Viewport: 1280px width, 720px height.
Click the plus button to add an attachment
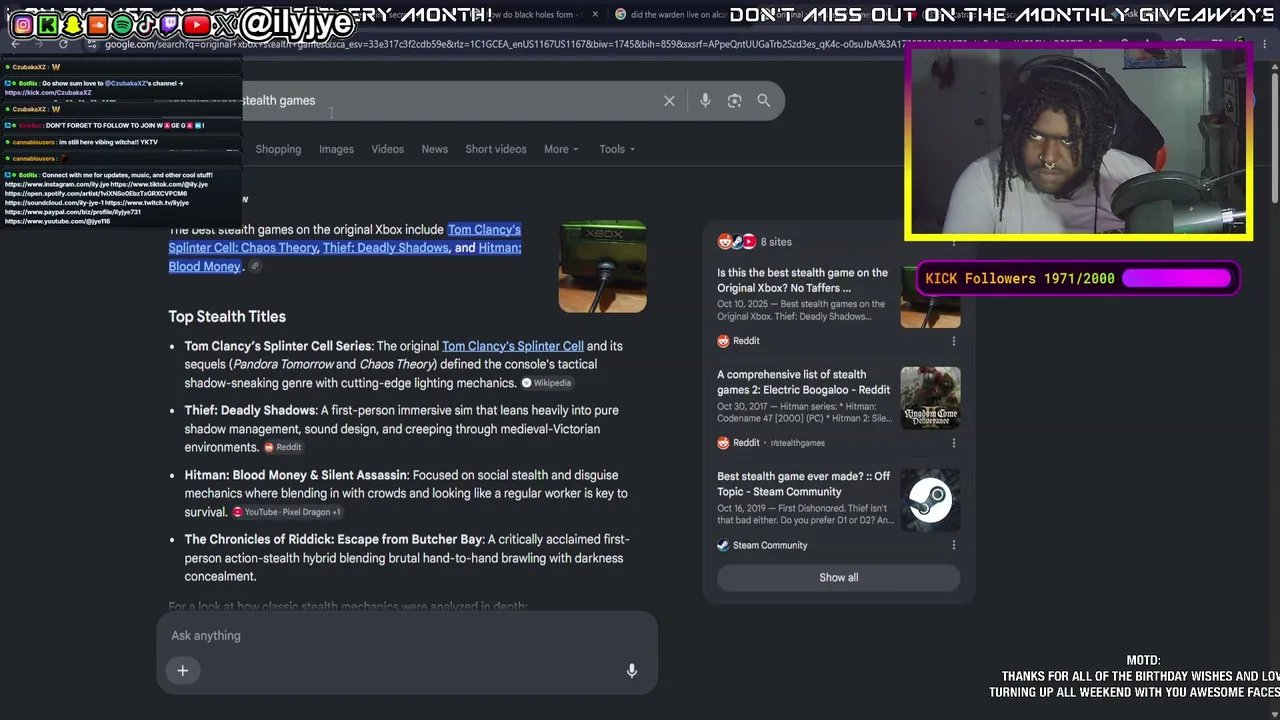tap(183, 671)
